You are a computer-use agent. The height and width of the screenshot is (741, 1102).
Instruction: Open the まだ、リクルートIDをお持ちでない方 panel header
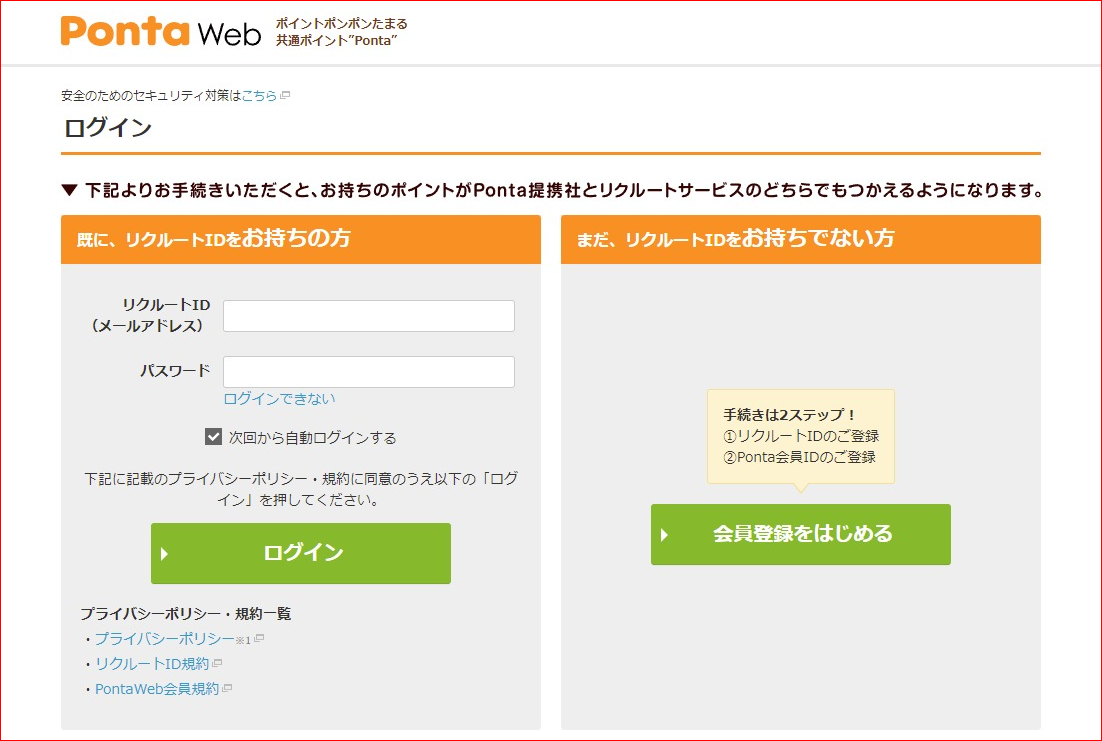tap(800, 239)
